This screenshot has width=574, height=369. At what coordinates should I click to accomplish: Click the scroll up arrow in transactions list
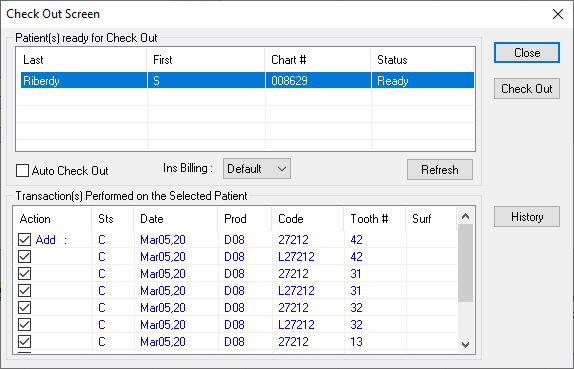465,216
